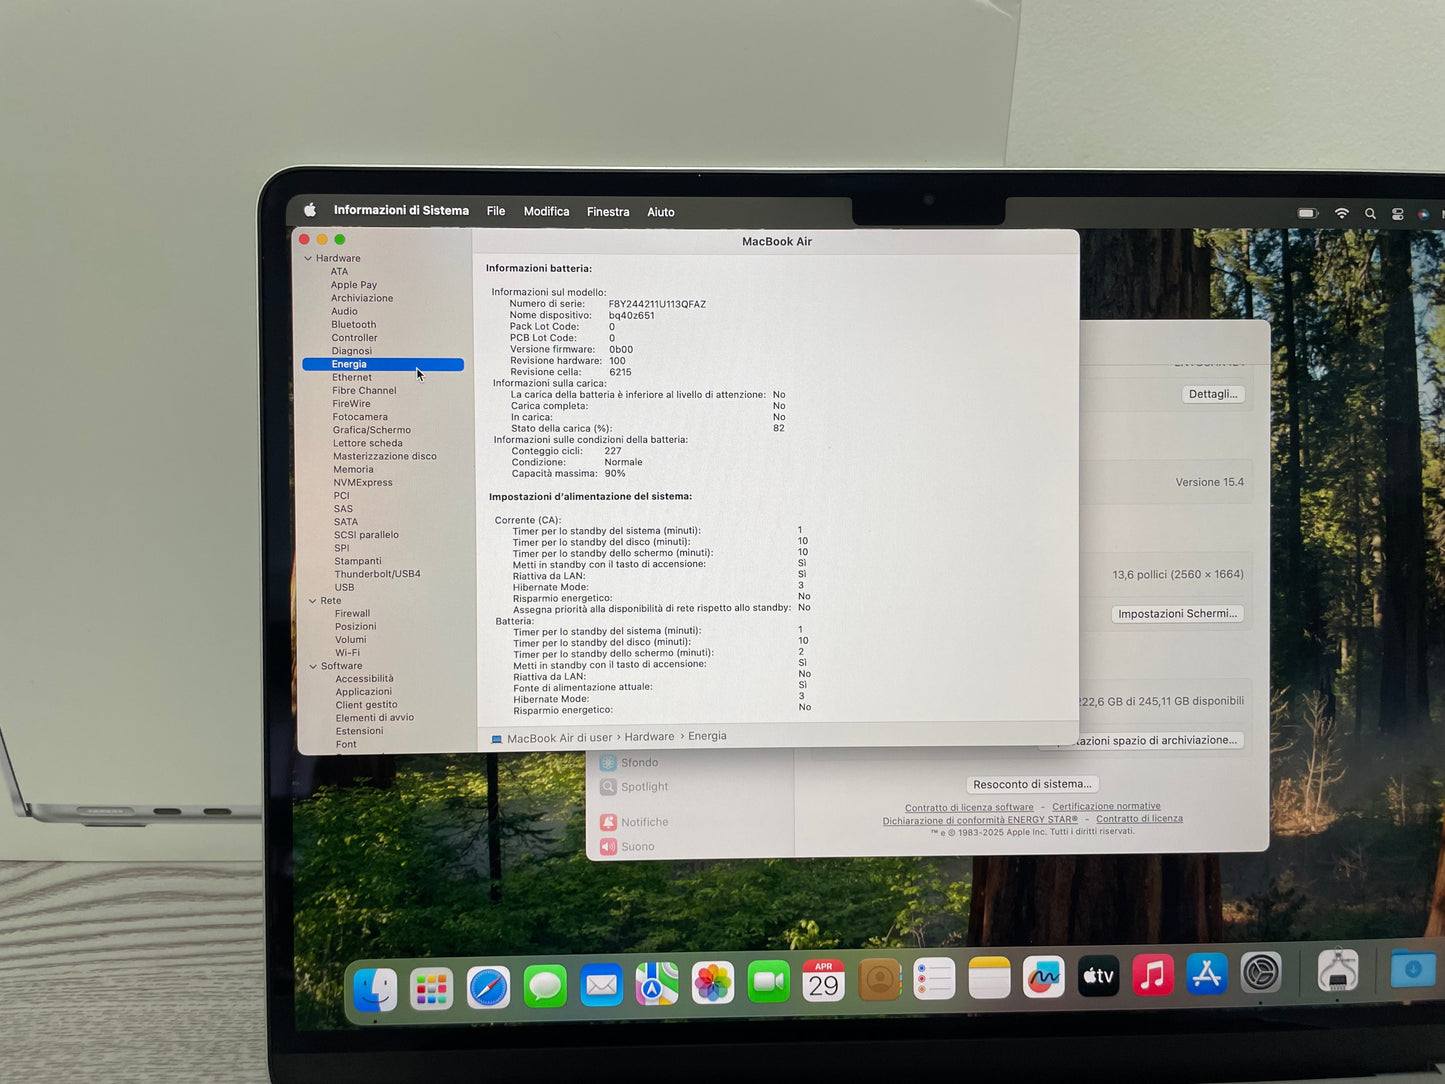Open Freeform app in Dock

click(1043, 978)
